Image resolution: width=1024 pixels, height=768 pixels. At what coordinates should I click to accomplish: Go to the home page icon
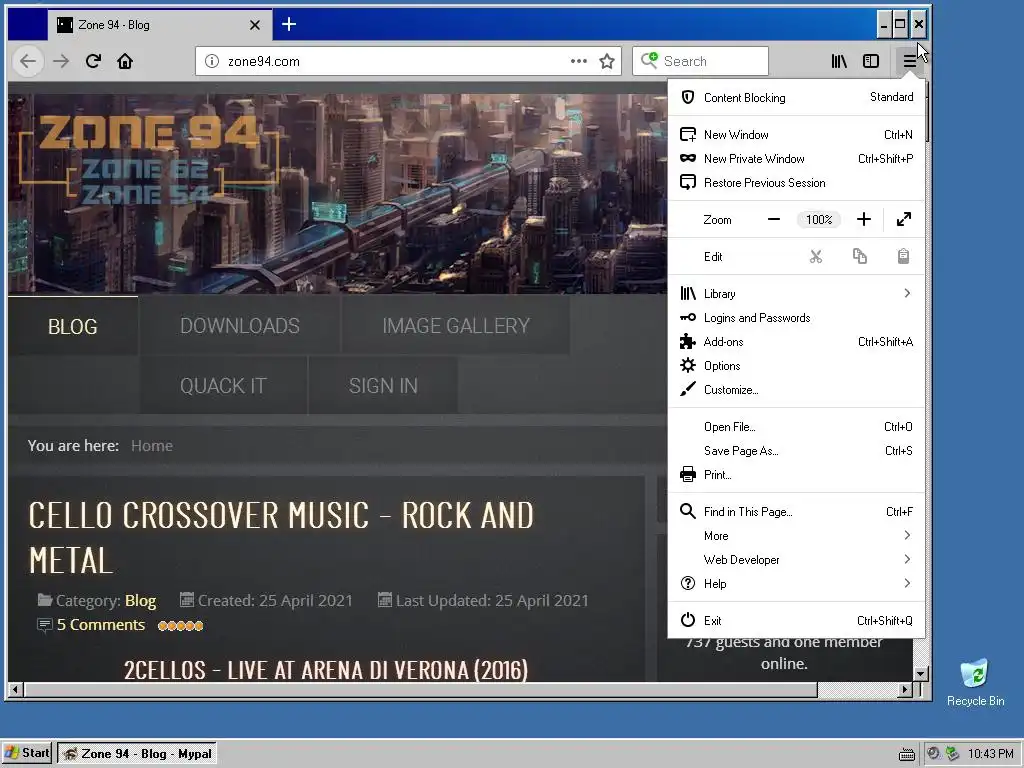pyautogui.click(x=125, y=61)
